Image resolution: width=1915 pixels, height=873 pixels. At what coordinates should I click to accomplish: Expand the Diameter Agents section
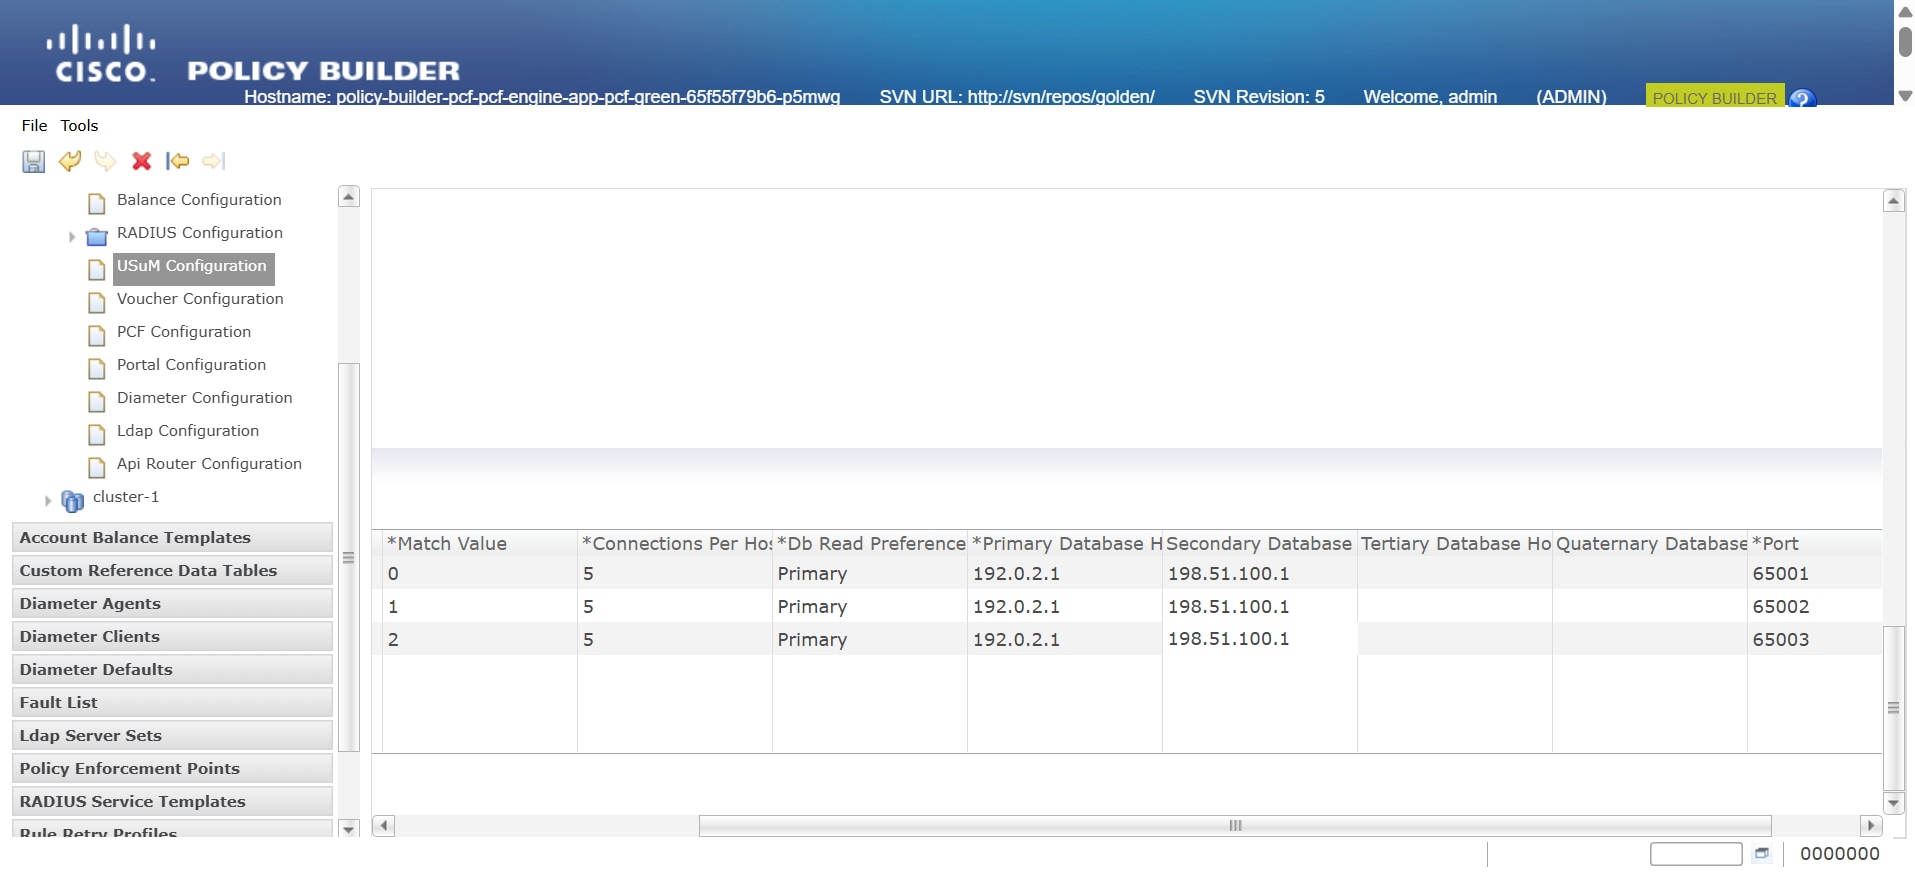172,603
